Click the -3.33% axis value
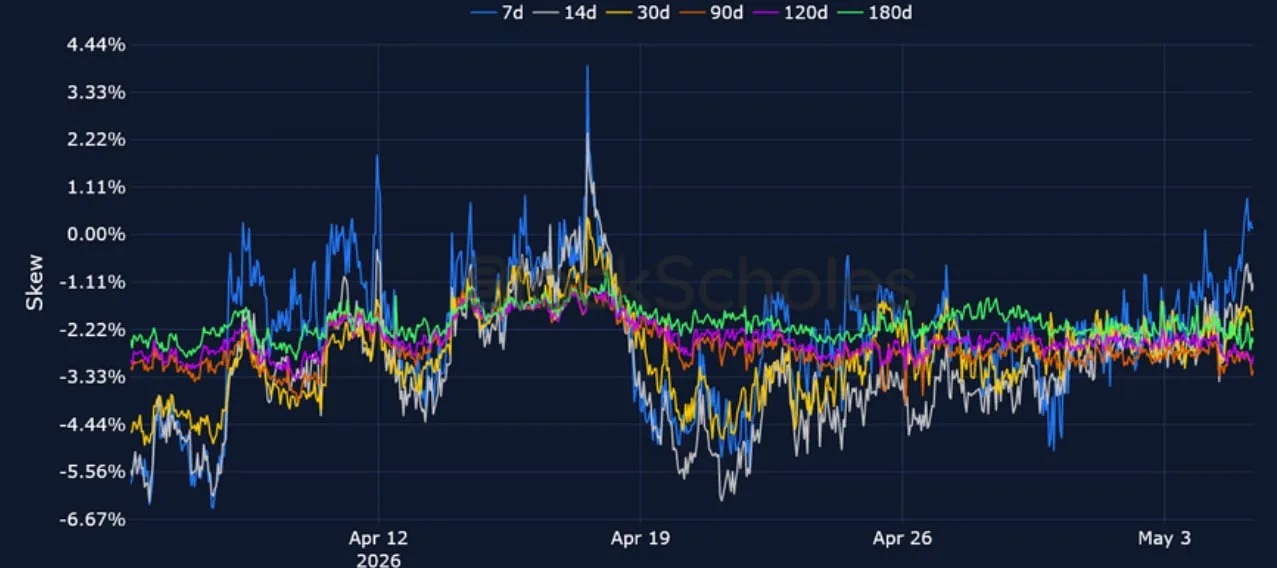This screenshot has width=1277, height=568. point(93,376)
